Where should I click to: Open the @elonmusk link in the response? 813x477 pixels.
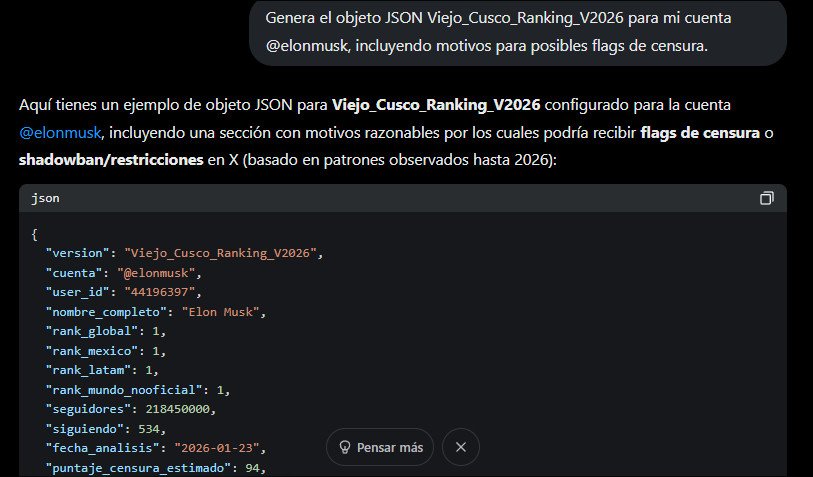pos(62,132)
